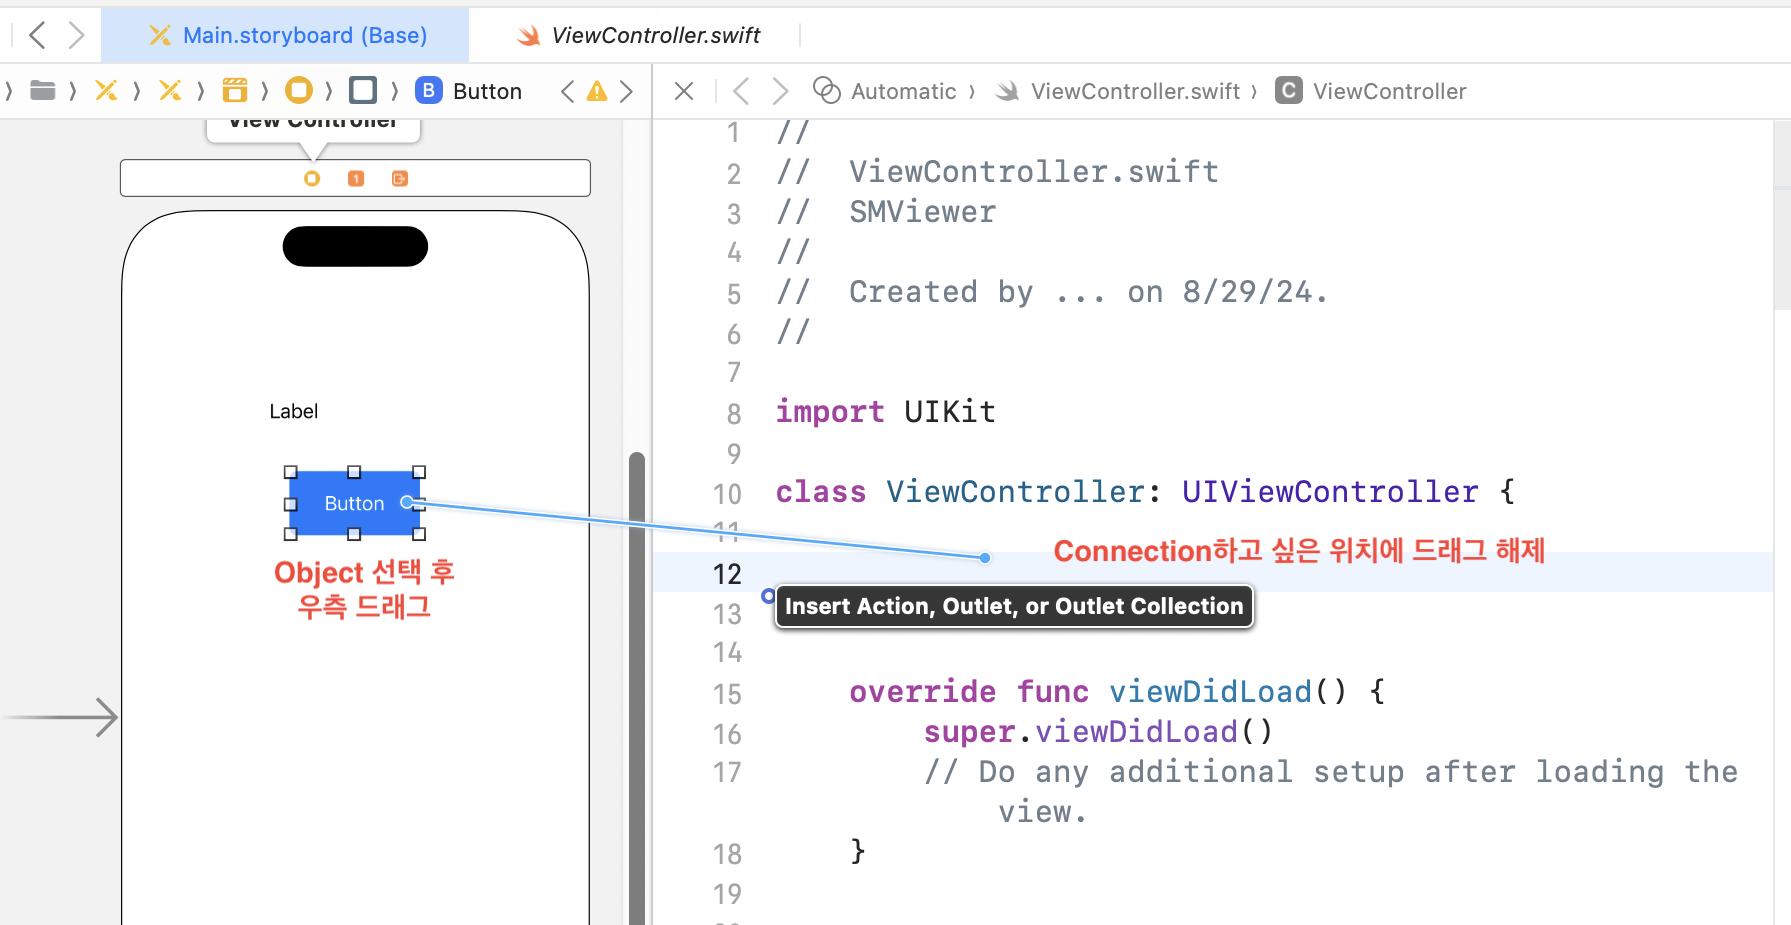Click the Exit dock icon on scene

pyautogui.click(x=400, y=178)
